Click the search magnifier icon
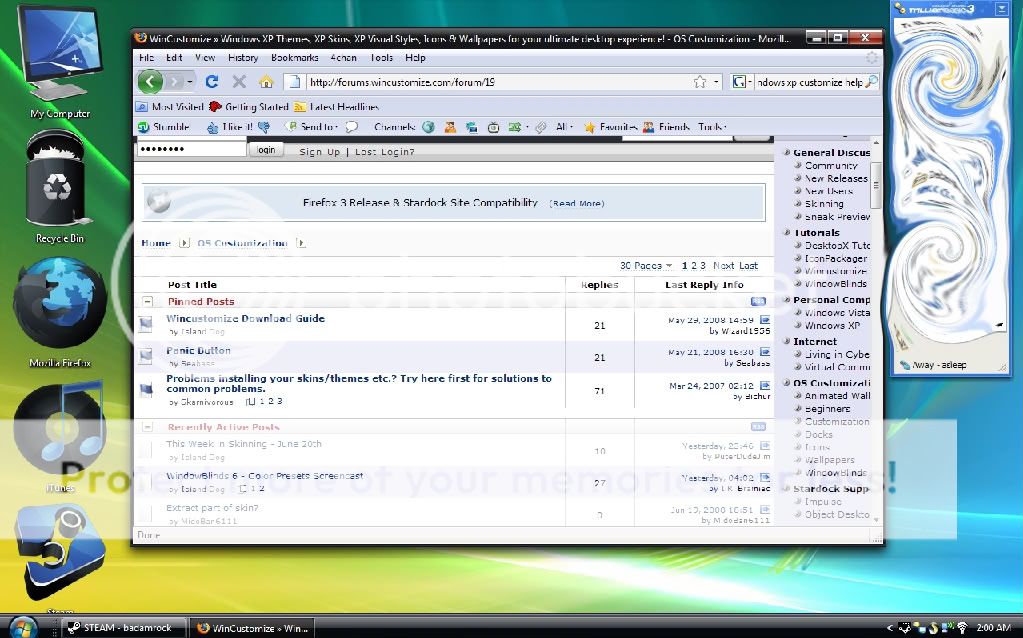The height and width of the screenshot is (638, 1023). 871,82
